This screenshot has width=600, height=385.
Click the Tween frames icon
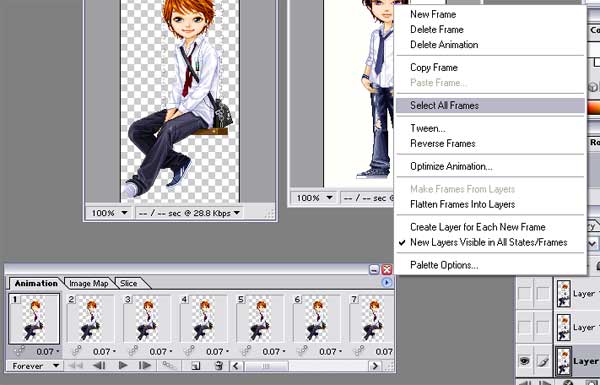[168, 366]
